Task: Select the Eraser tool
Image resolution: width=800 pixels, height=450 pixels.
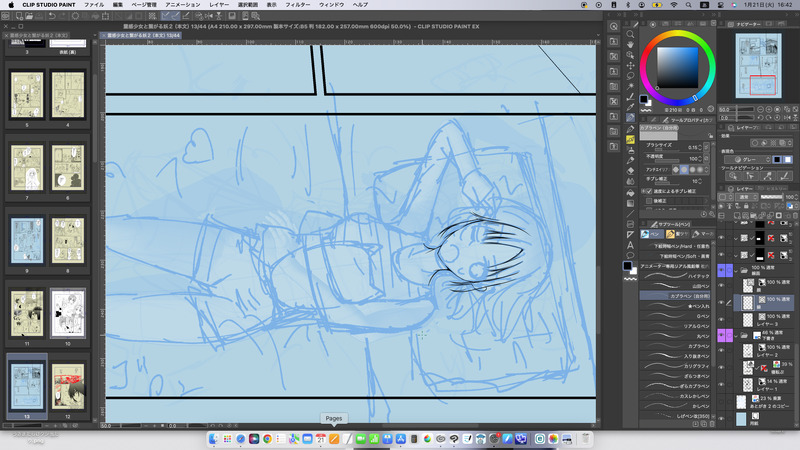Action: [630, 170]
